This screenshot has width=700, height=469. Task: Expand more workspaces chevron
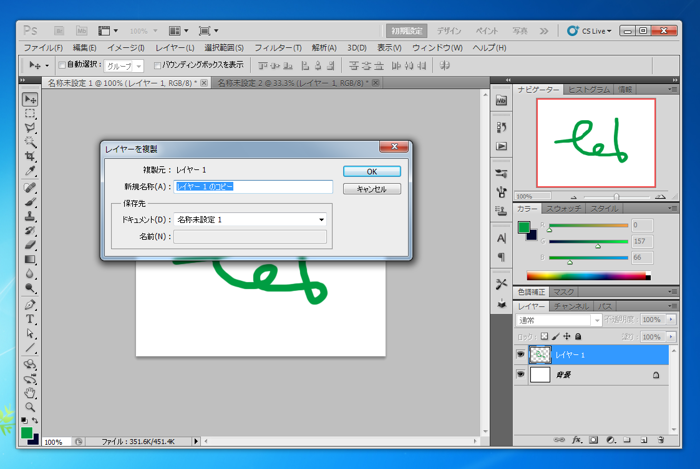point(544,31)
